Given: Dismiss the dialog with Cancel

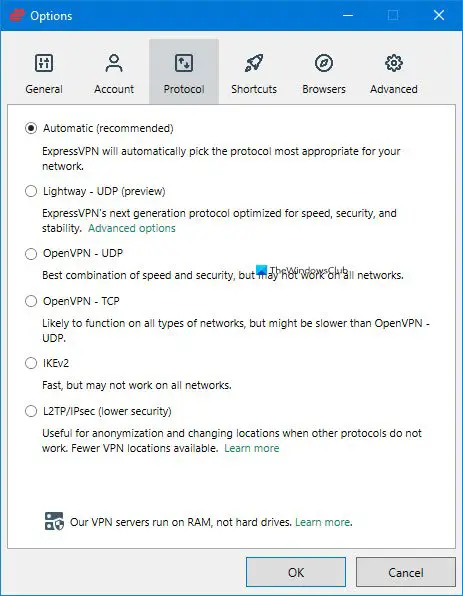Looking at the screenshot, I should (406, 572).
